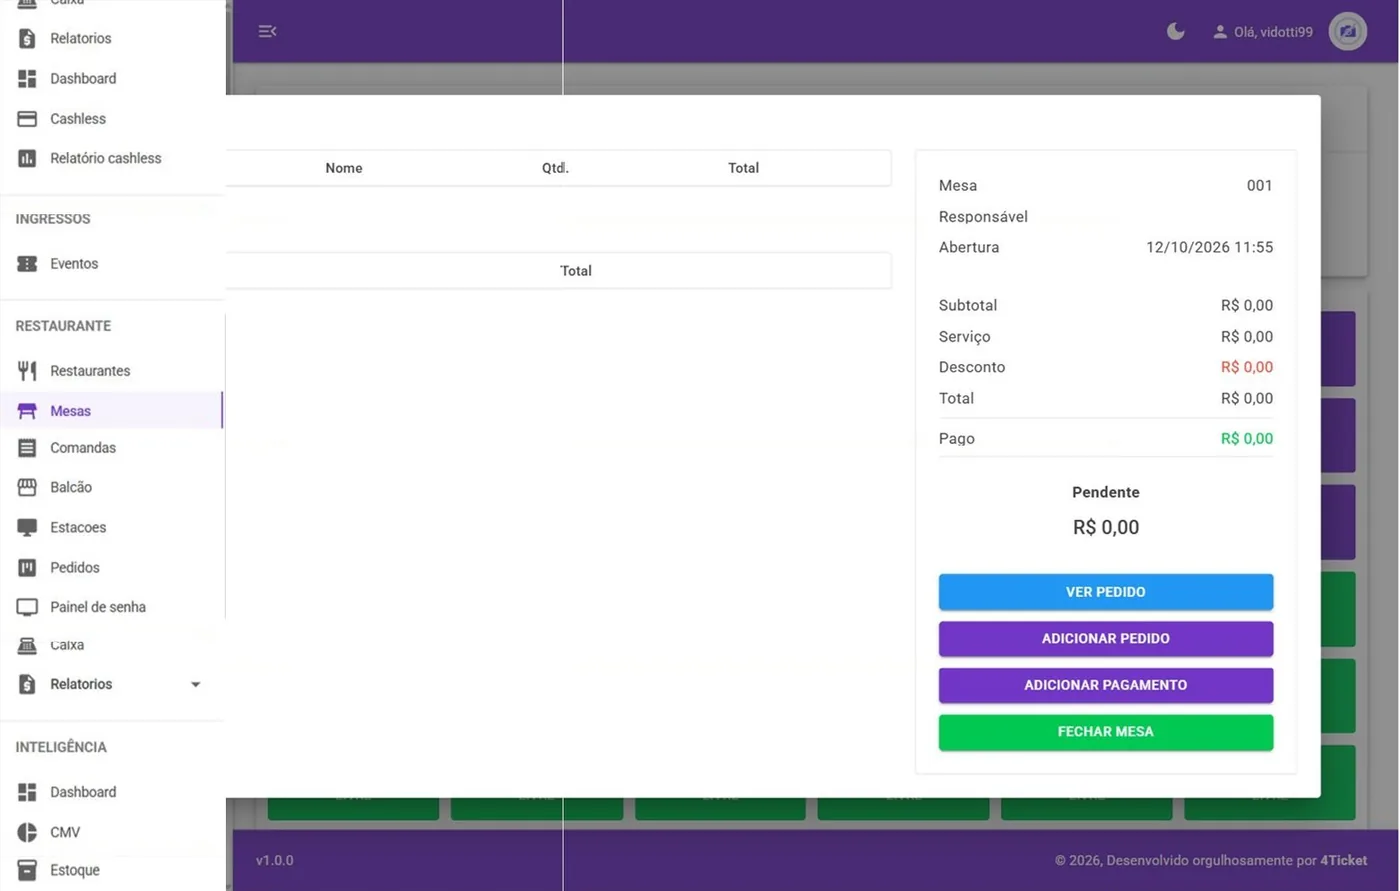
Task: Click the Pedidos board icon
Action: coord(27,567)
